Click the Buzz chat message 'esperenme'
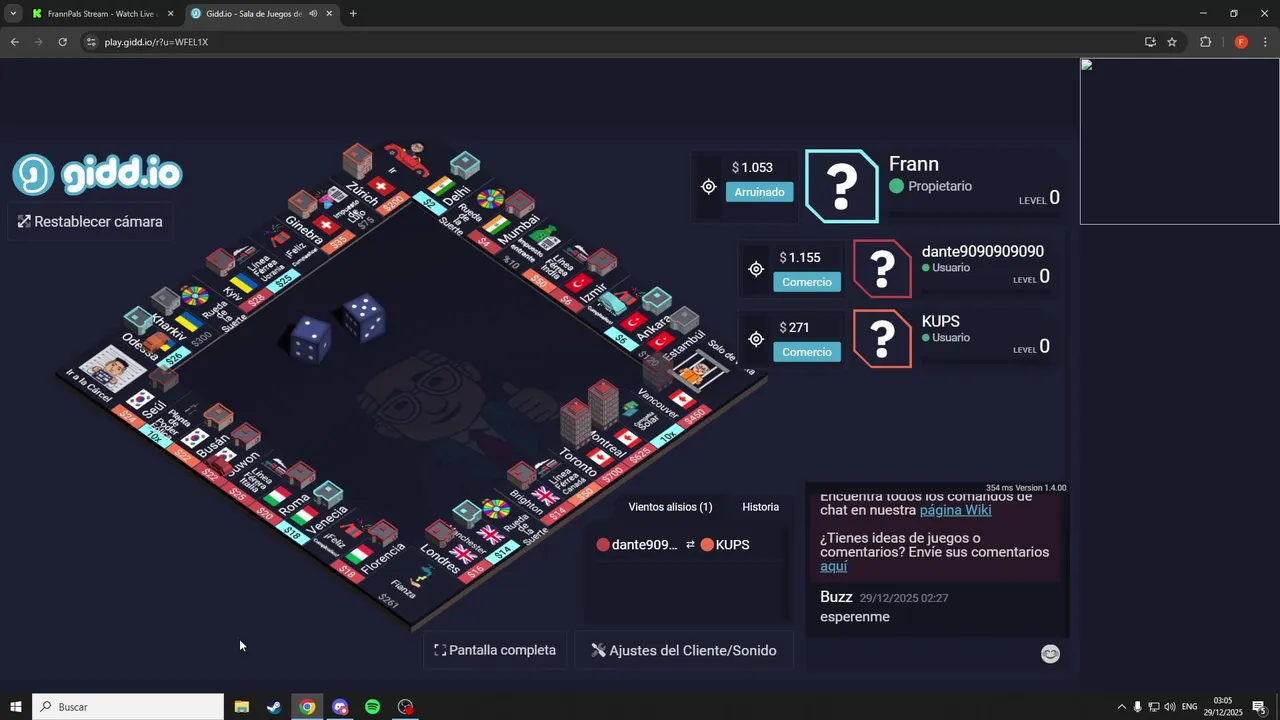Viewport: 1280px width, 720px height. 855,617
